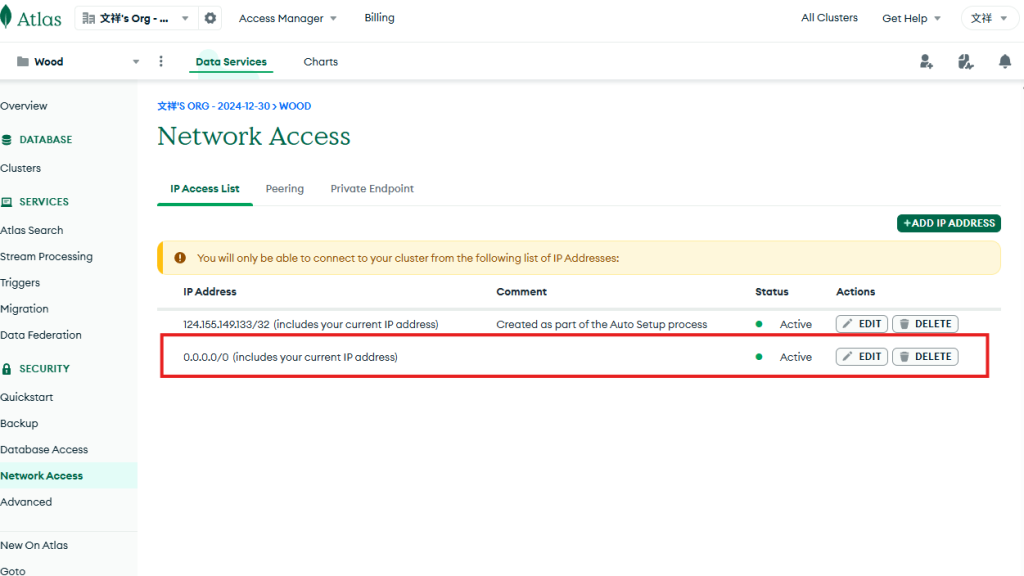Click the +ADD IP ADDRESS button
This screenshot has height=576, width=1024.
[948, 223]
